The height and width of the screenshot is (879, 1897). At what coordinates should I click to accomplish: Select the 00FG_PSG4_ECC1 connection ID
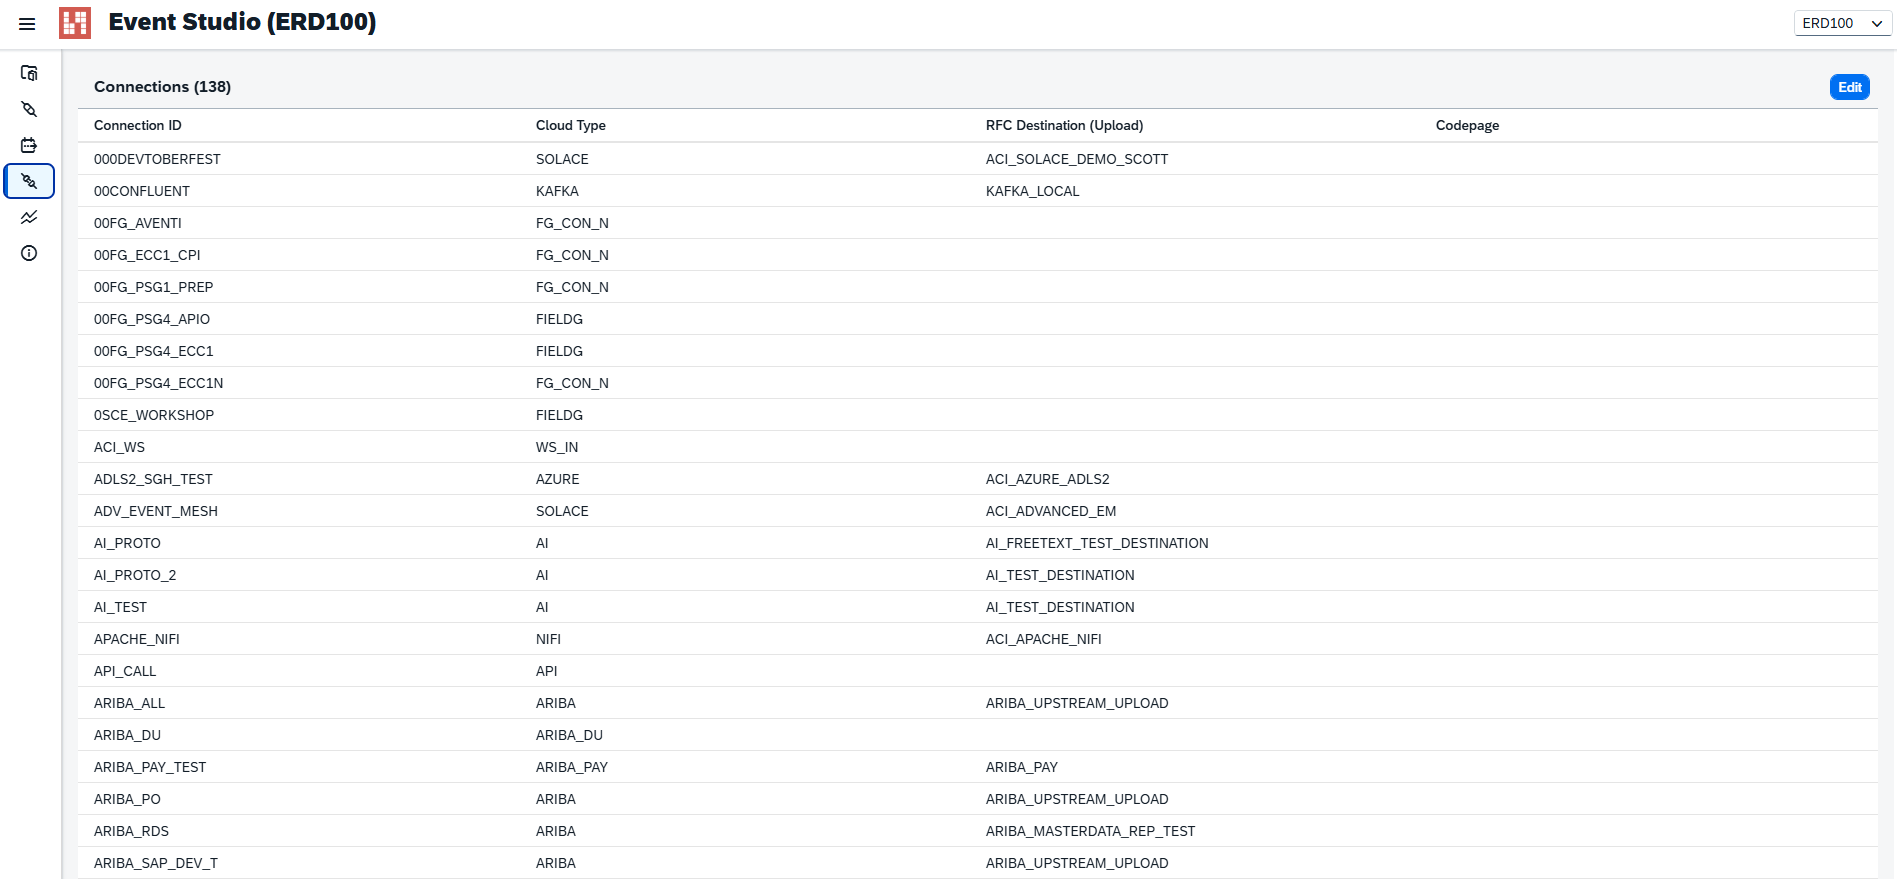pos(154,351)
